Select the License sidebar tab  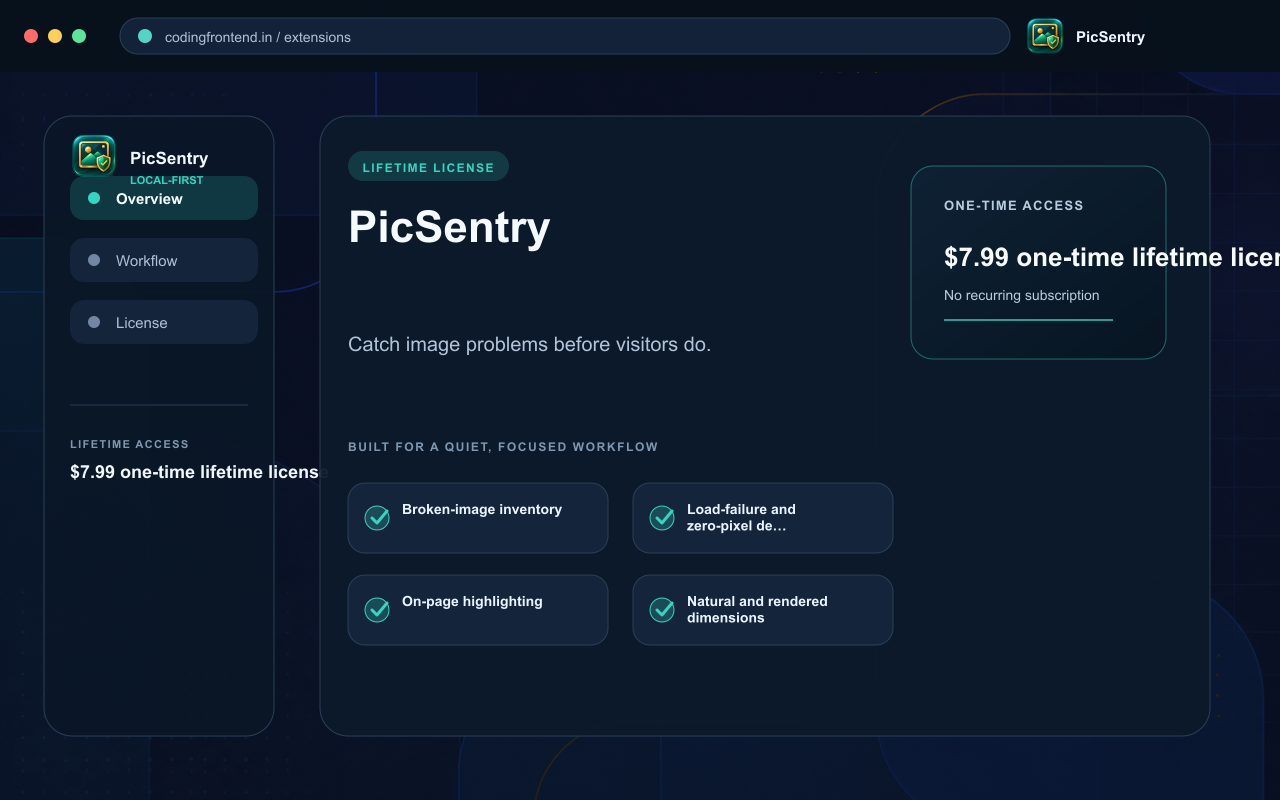tap(164, 322)
